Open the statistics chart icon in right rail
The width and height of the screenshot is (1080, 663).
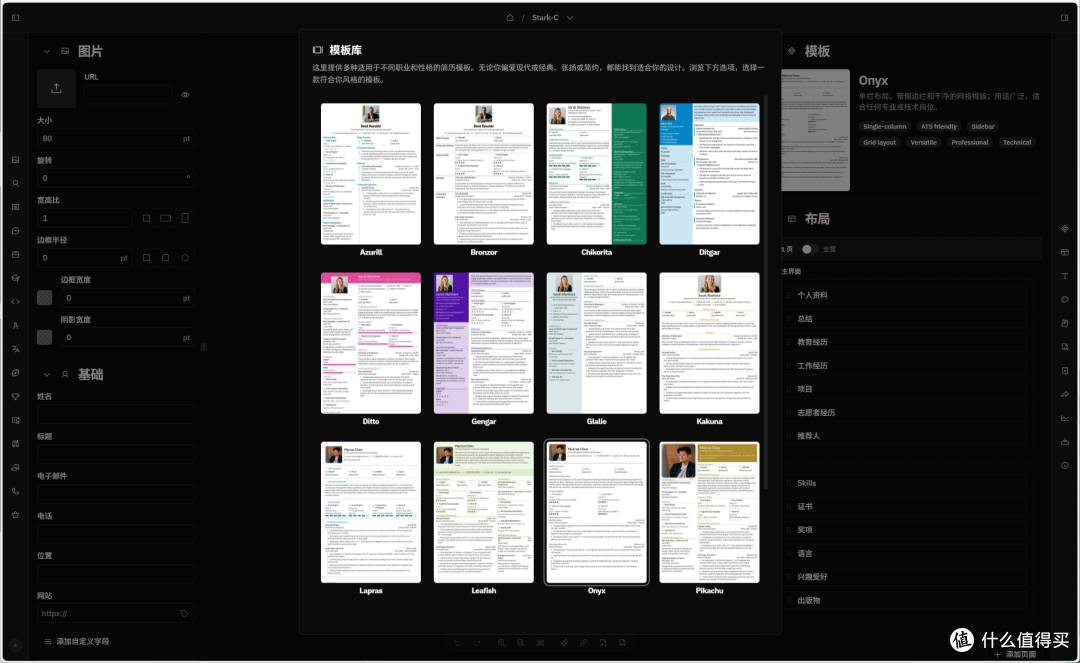(1065, 418)
